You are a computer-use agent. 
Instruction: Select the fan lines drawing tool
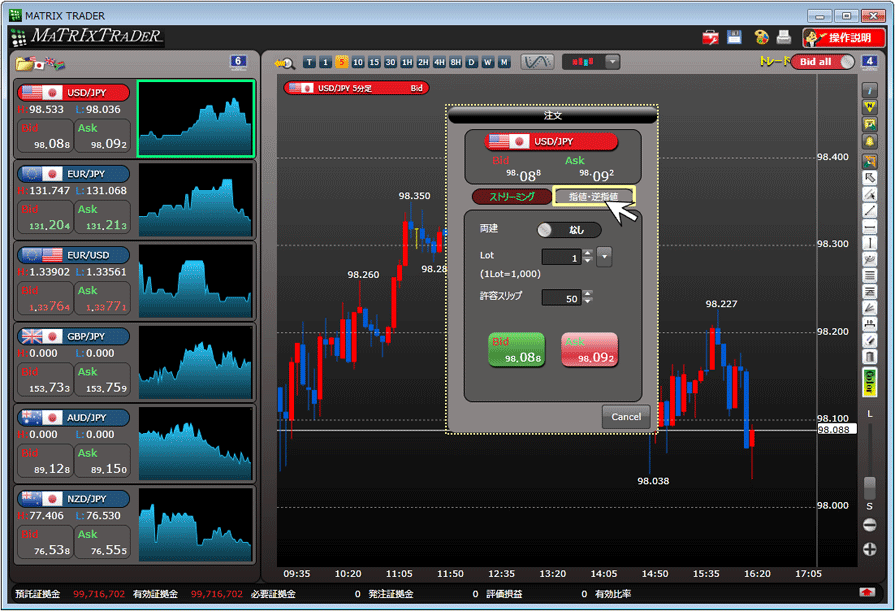[869, 308]
